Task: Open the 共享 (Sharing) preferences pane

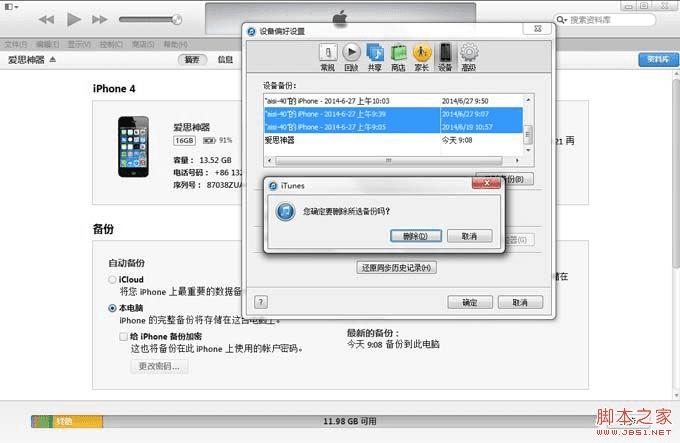Action: point(375,57)
